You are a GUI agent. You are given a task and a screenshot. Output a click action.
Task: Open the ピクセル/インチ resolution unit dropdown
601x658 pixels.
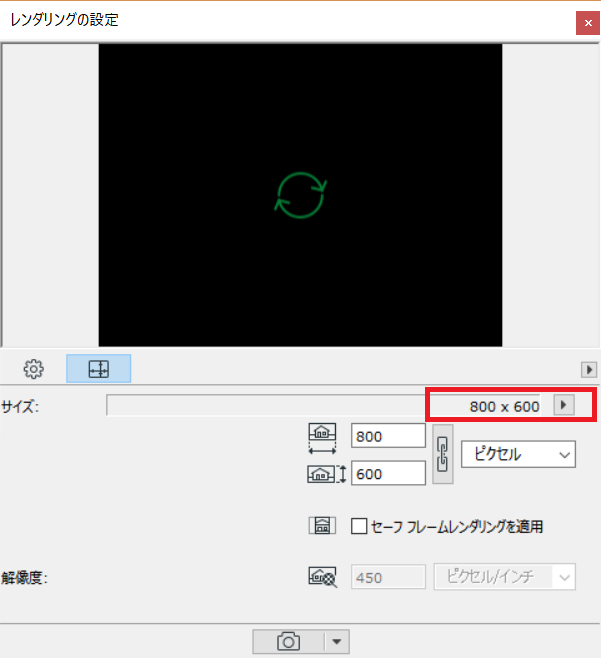click(x=504, y=577)
